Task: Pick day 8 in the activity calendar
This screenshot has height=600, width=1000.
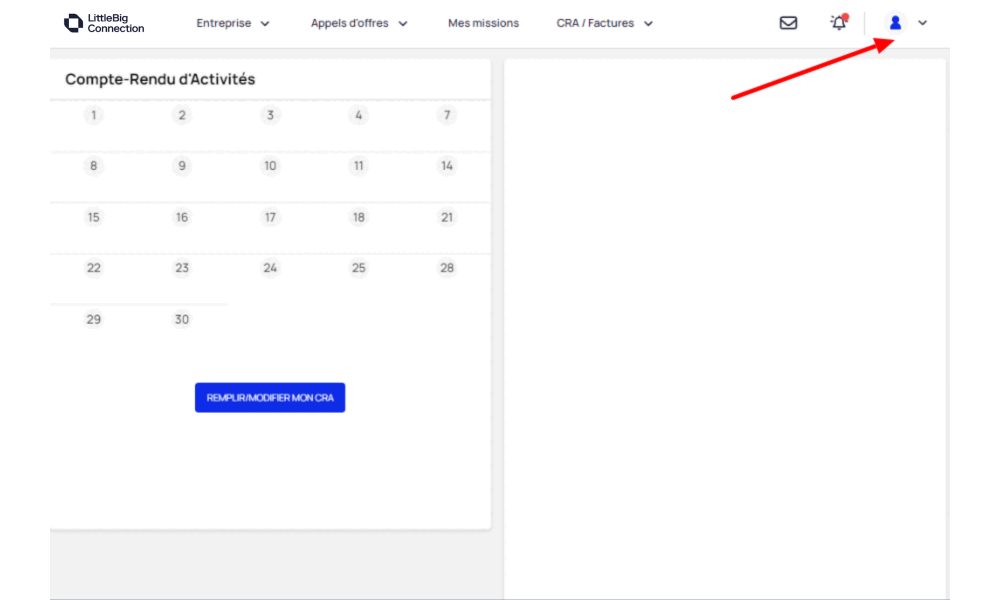Action: (94, 166)
